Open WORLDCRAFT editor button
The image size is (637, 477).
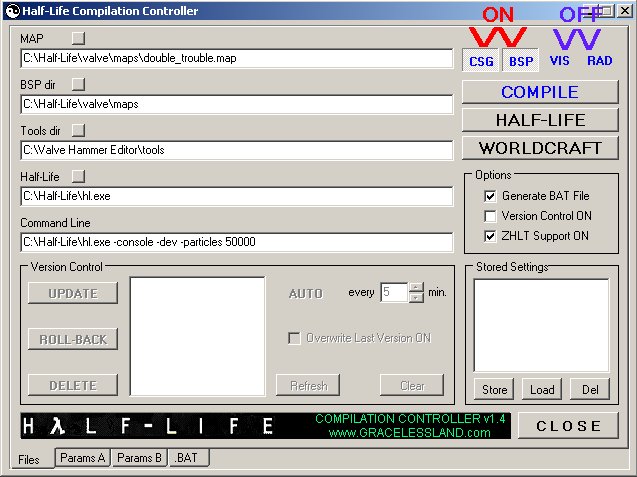[540, 148]
